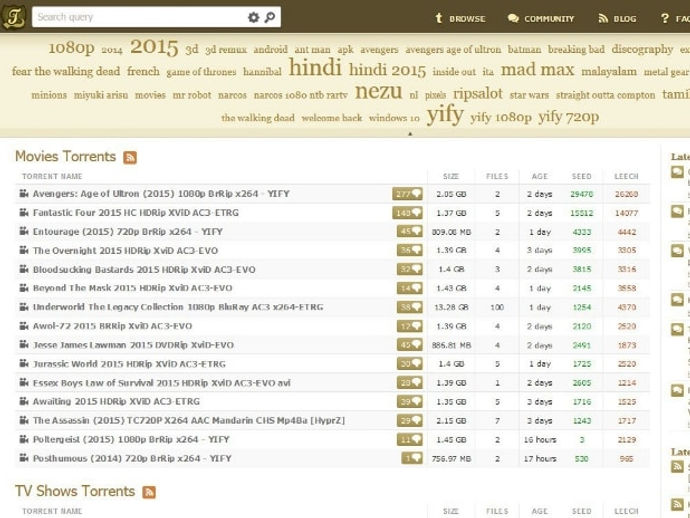Select the 'yify 720p' tag
This screenshot has height=518, width=690.
click(x=569, y=117)
